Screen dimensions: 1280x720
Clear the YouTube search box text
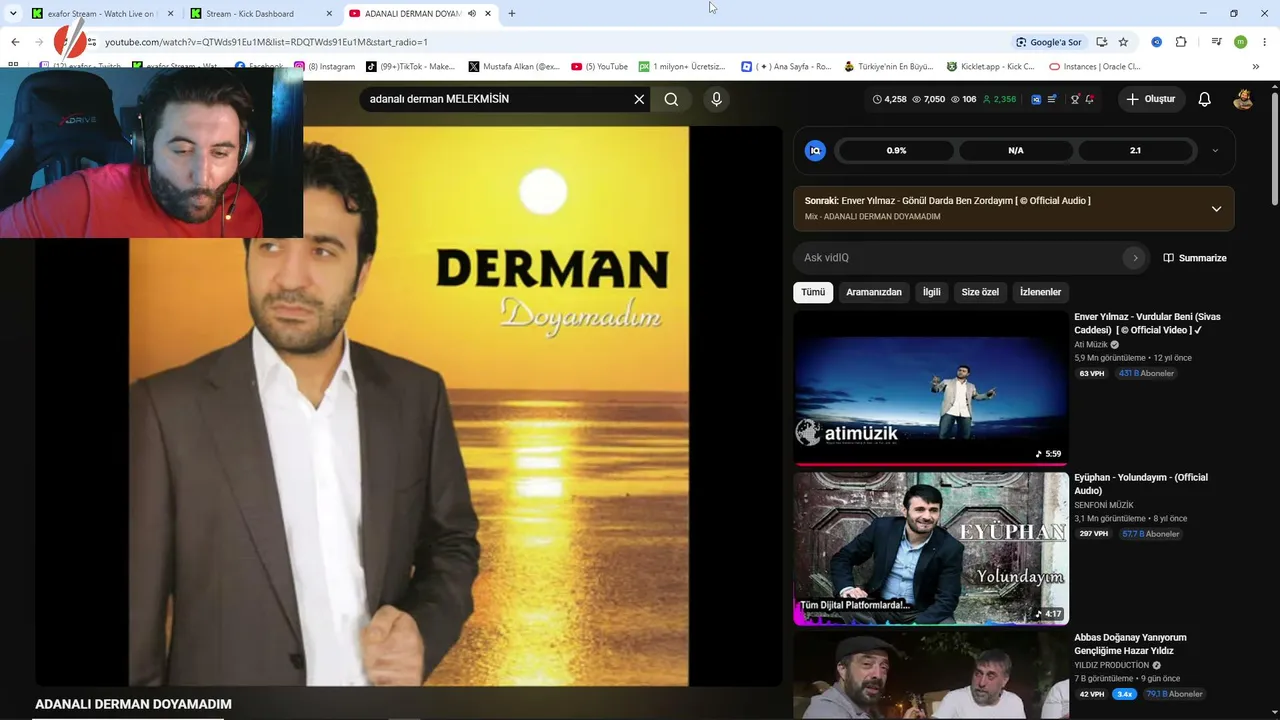coord(639,99)
